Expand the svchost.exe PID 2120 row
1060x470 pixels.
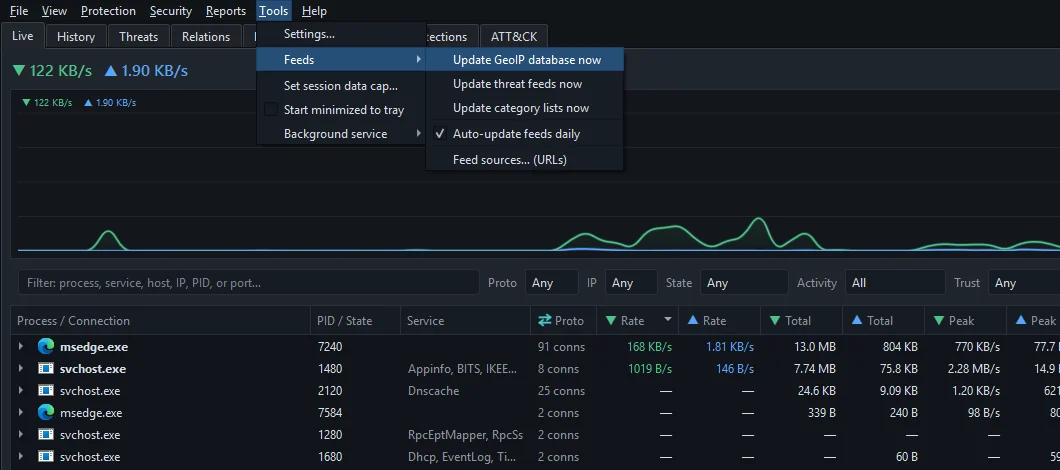point(21,391)
